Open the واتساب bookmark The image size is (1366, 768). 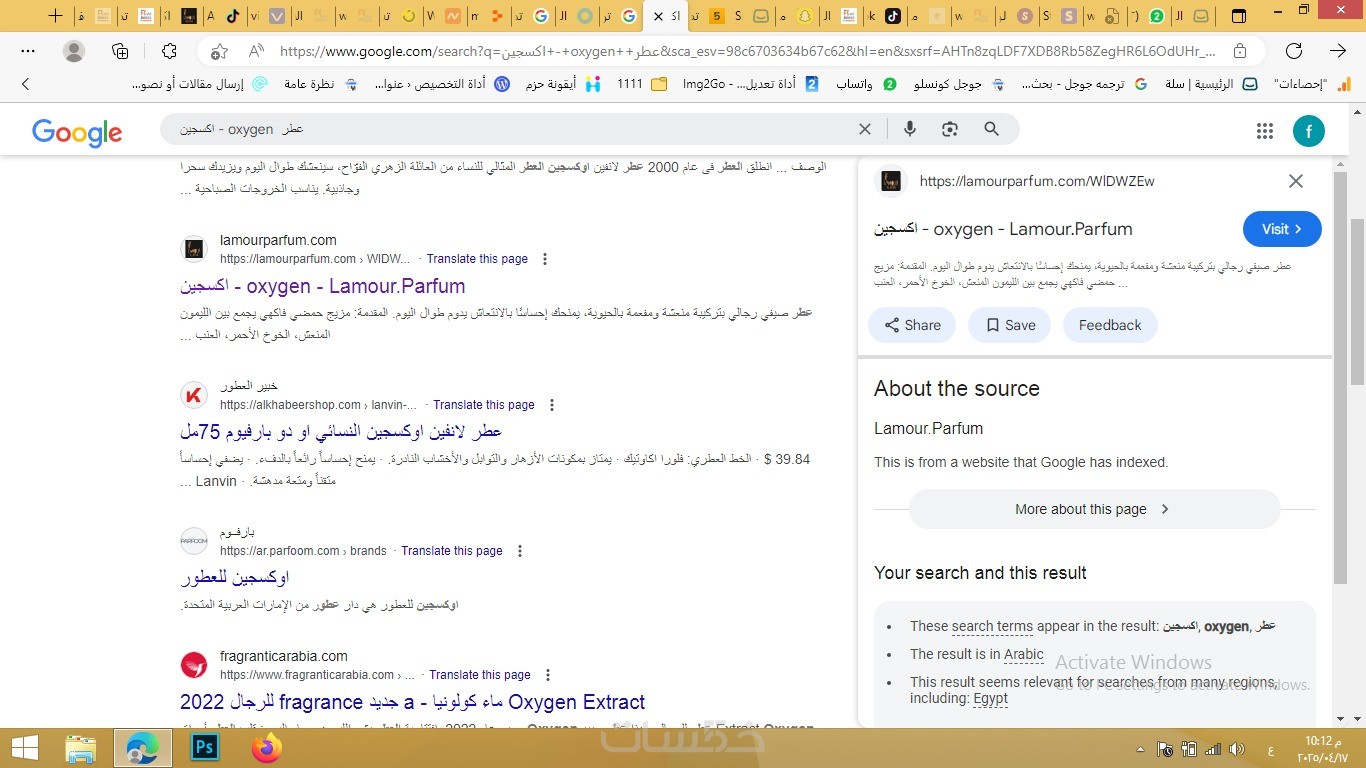point(866,84)
